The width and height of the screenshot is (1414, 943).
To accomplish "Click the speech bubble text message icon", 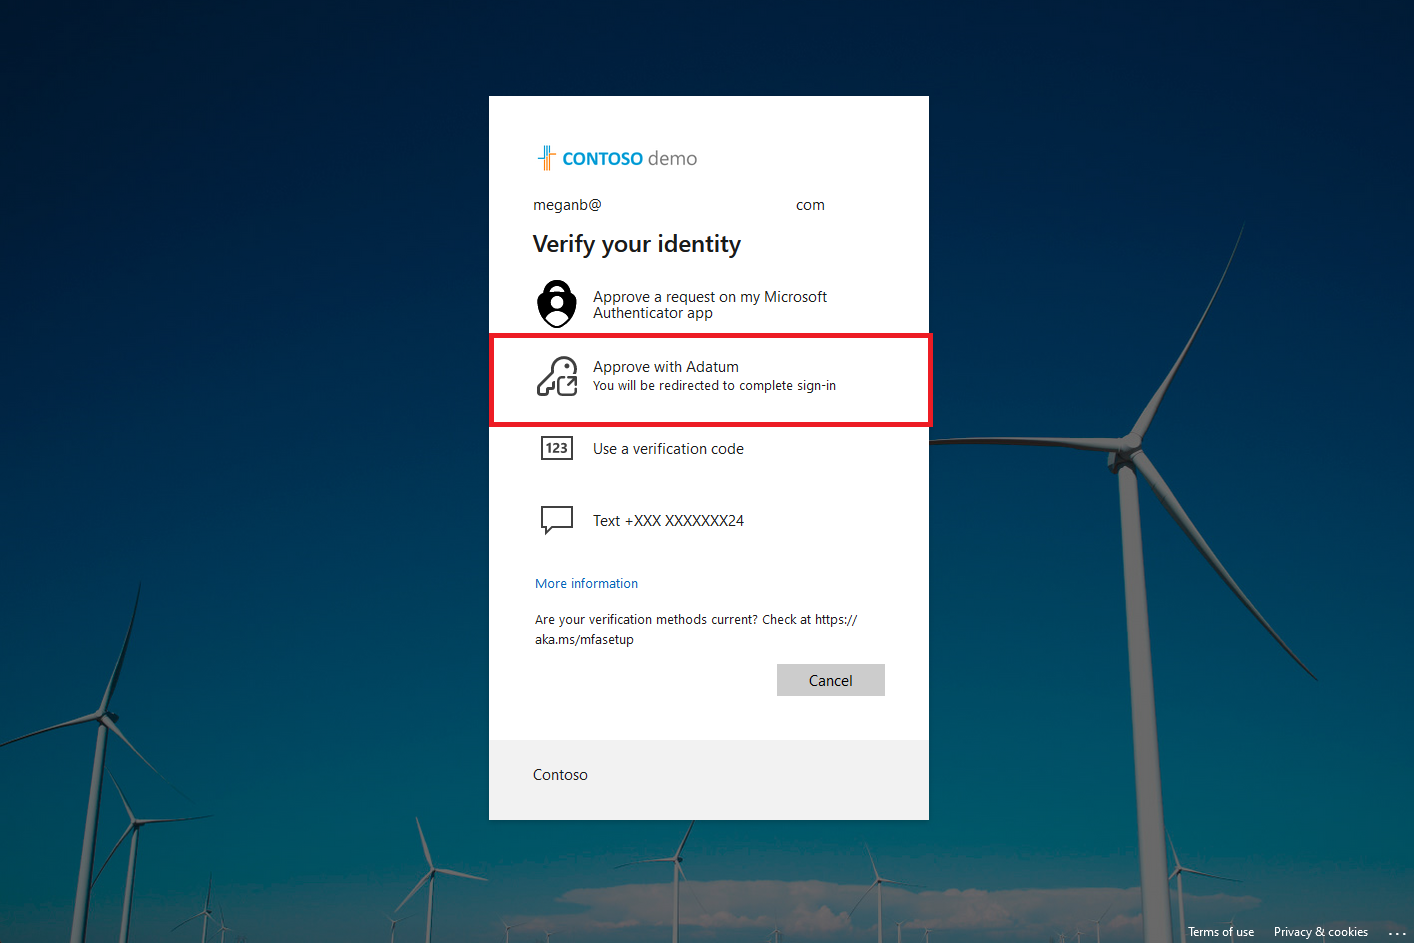I will click(x=557, y=520).
